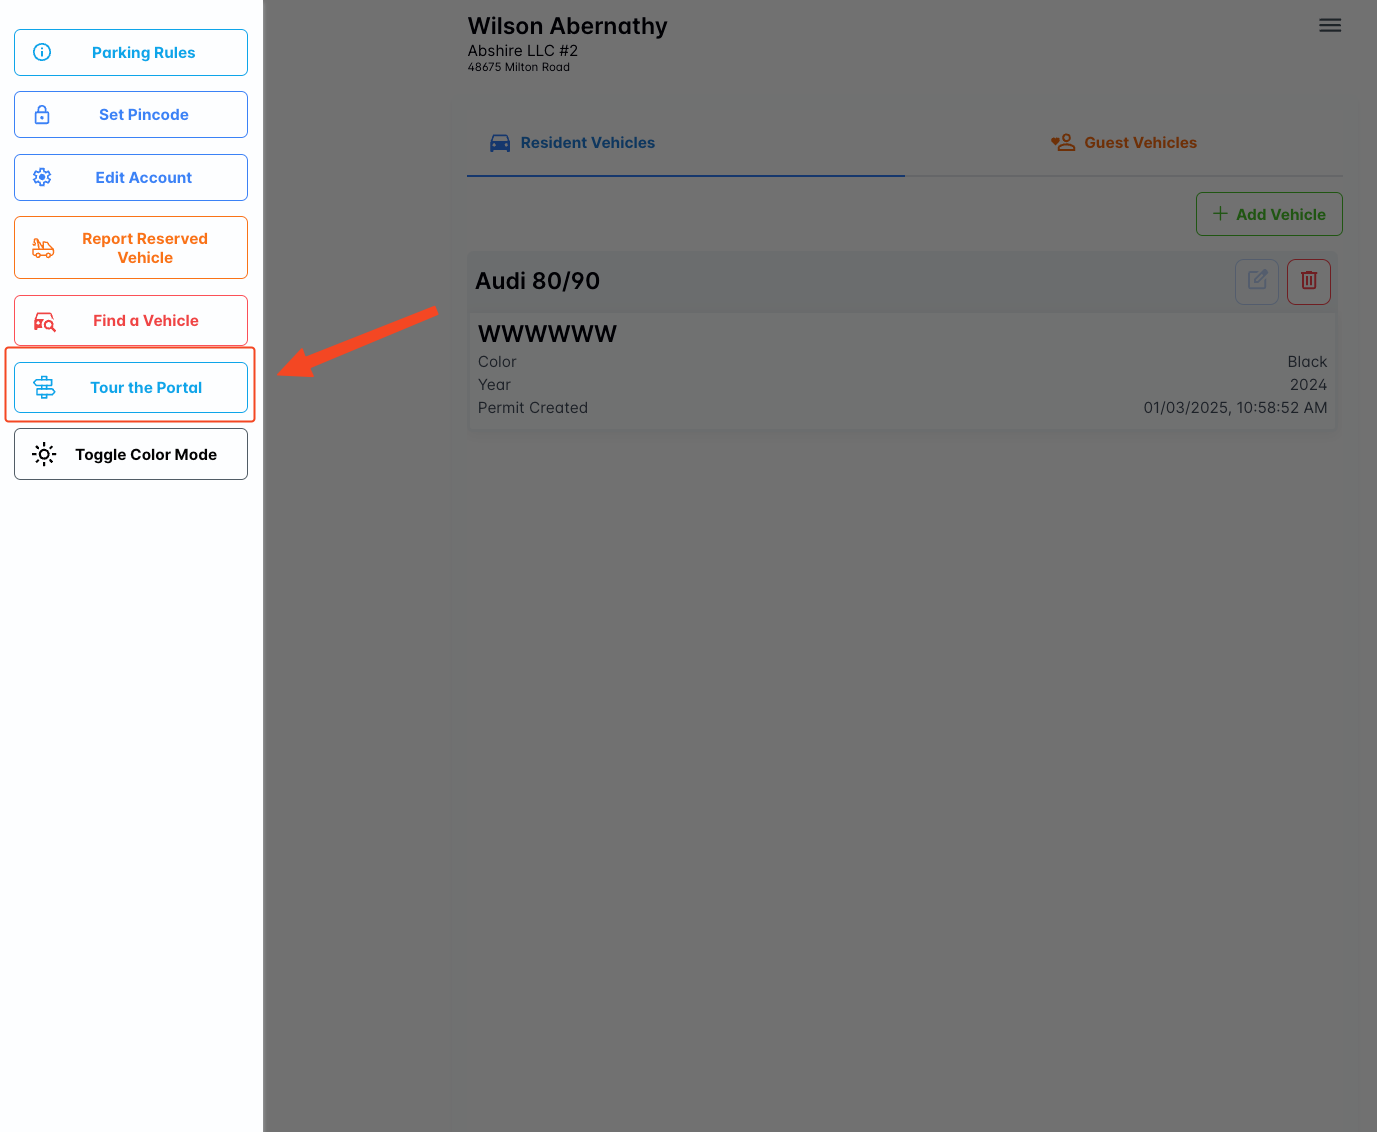The height and width of the screenshot is (1132, 1377).
Task: Toggle Color Mode
Action: coord(146,455)
